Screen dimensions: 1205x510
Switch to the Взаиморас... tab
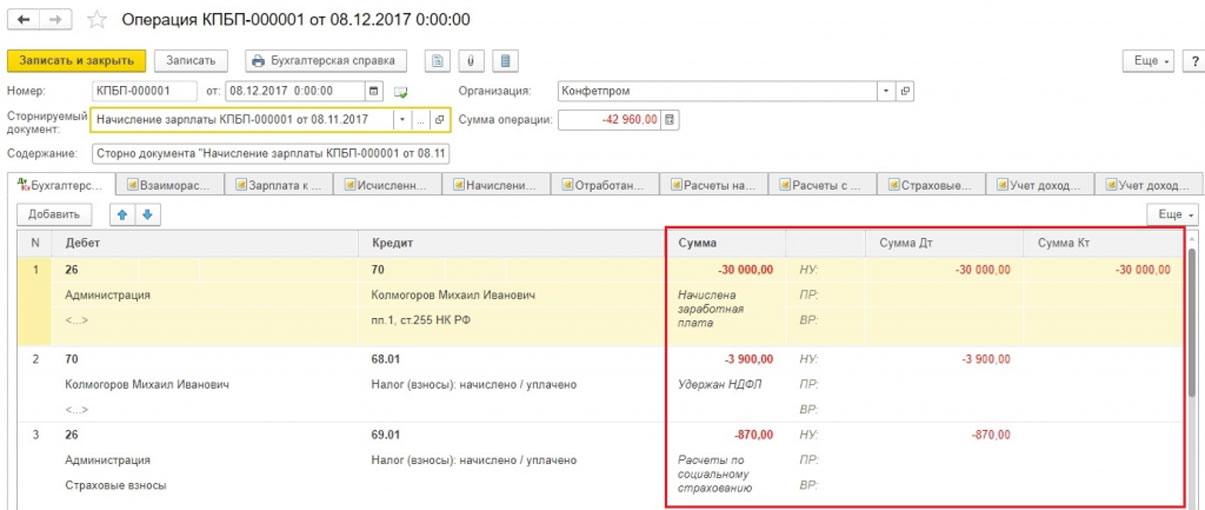click(x=170, y=185)
